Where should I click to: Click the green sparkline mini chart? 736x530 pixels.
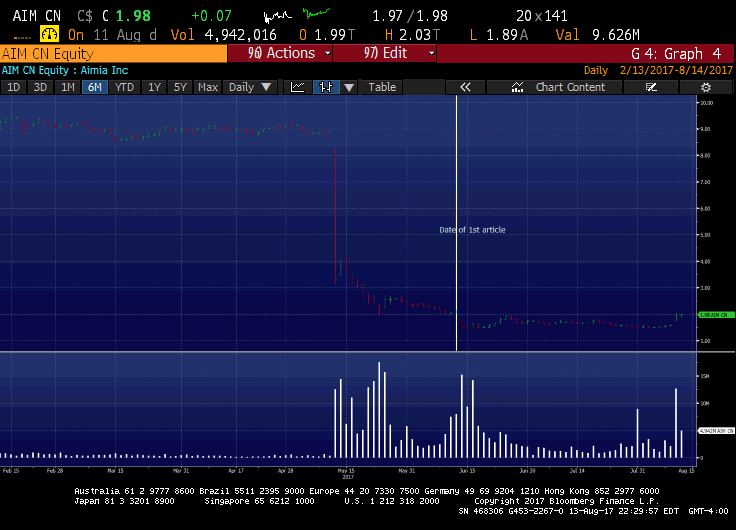coord(316,14)
